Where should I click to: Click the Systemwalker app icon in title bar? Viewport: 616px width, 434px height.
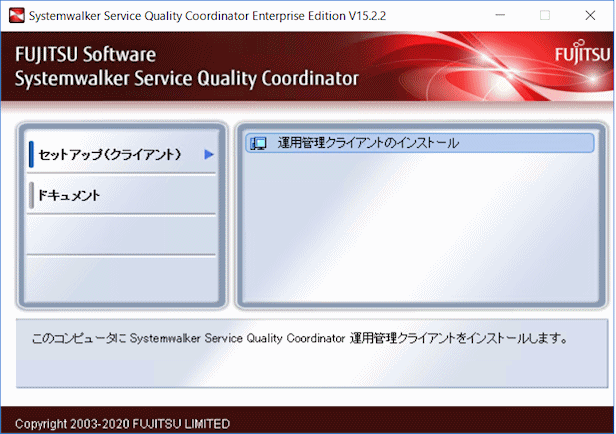16,16
